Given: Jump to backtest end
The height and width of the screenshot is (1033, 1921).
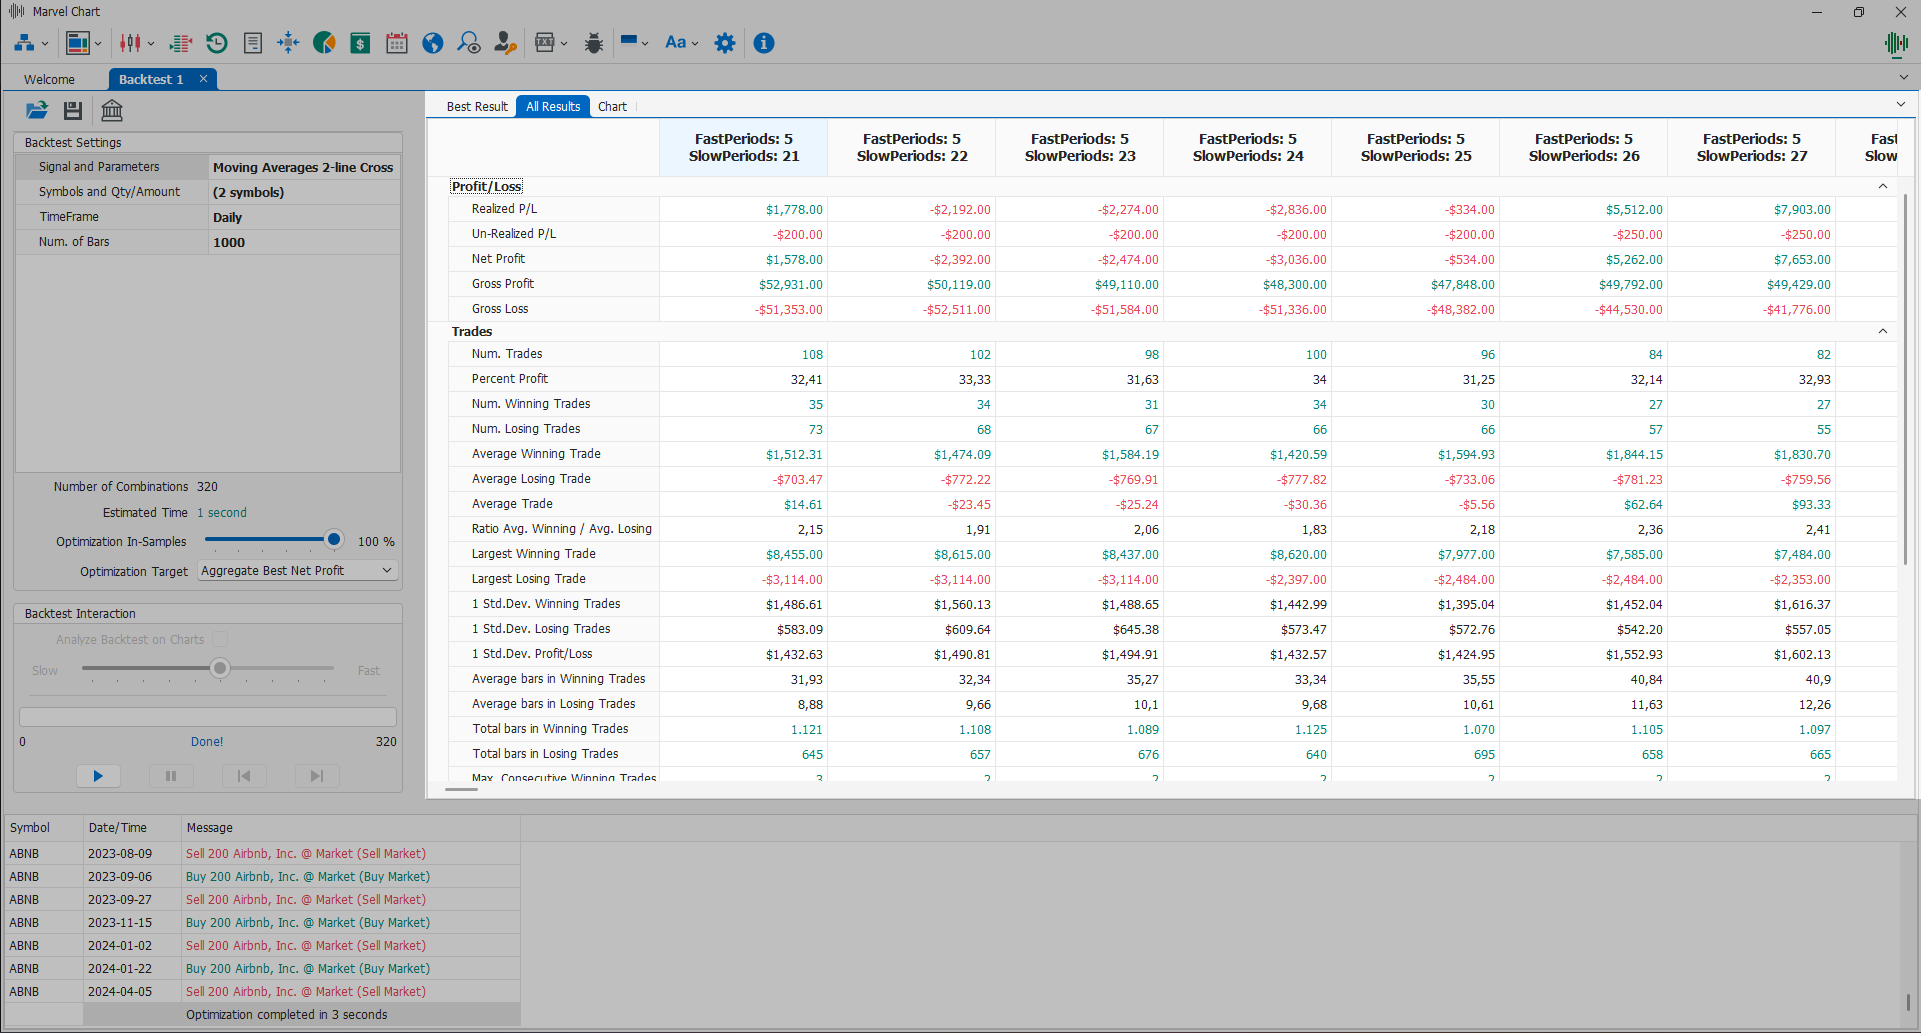Looking at the screenshot, I should click(x=317, y=775).
